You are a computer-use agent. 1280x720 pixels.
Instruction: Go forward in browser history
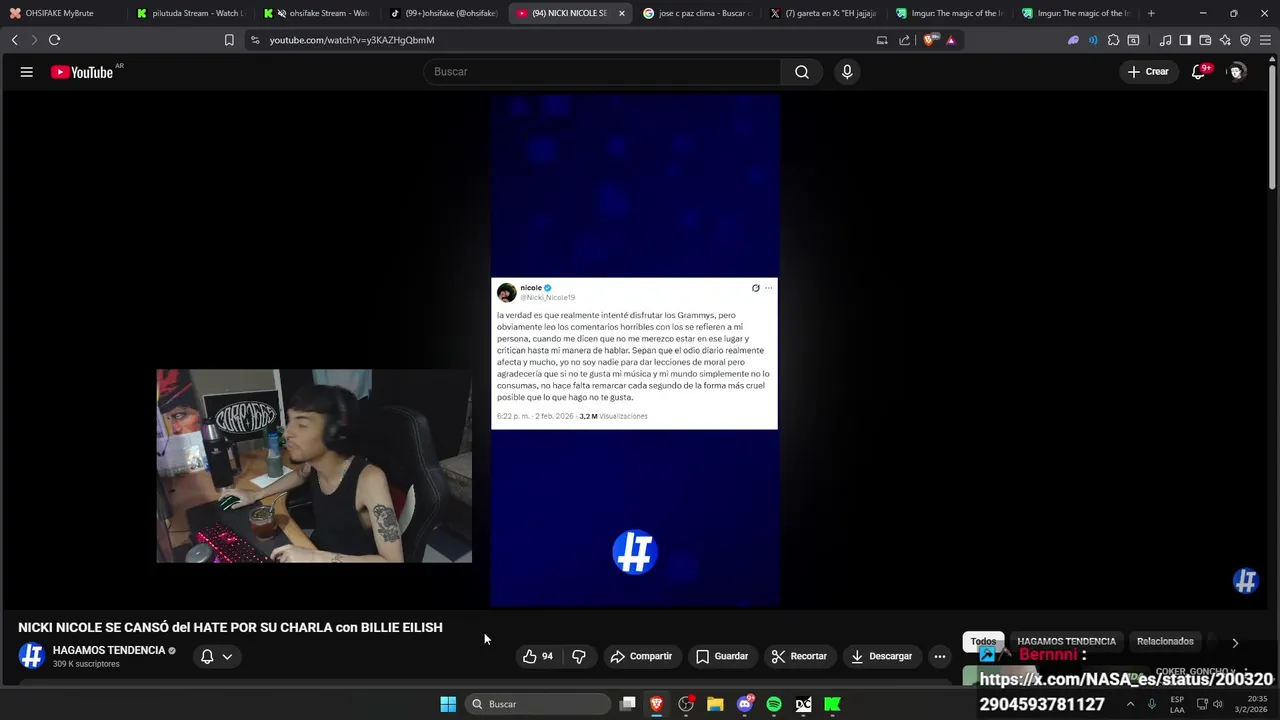coord(33,40)
